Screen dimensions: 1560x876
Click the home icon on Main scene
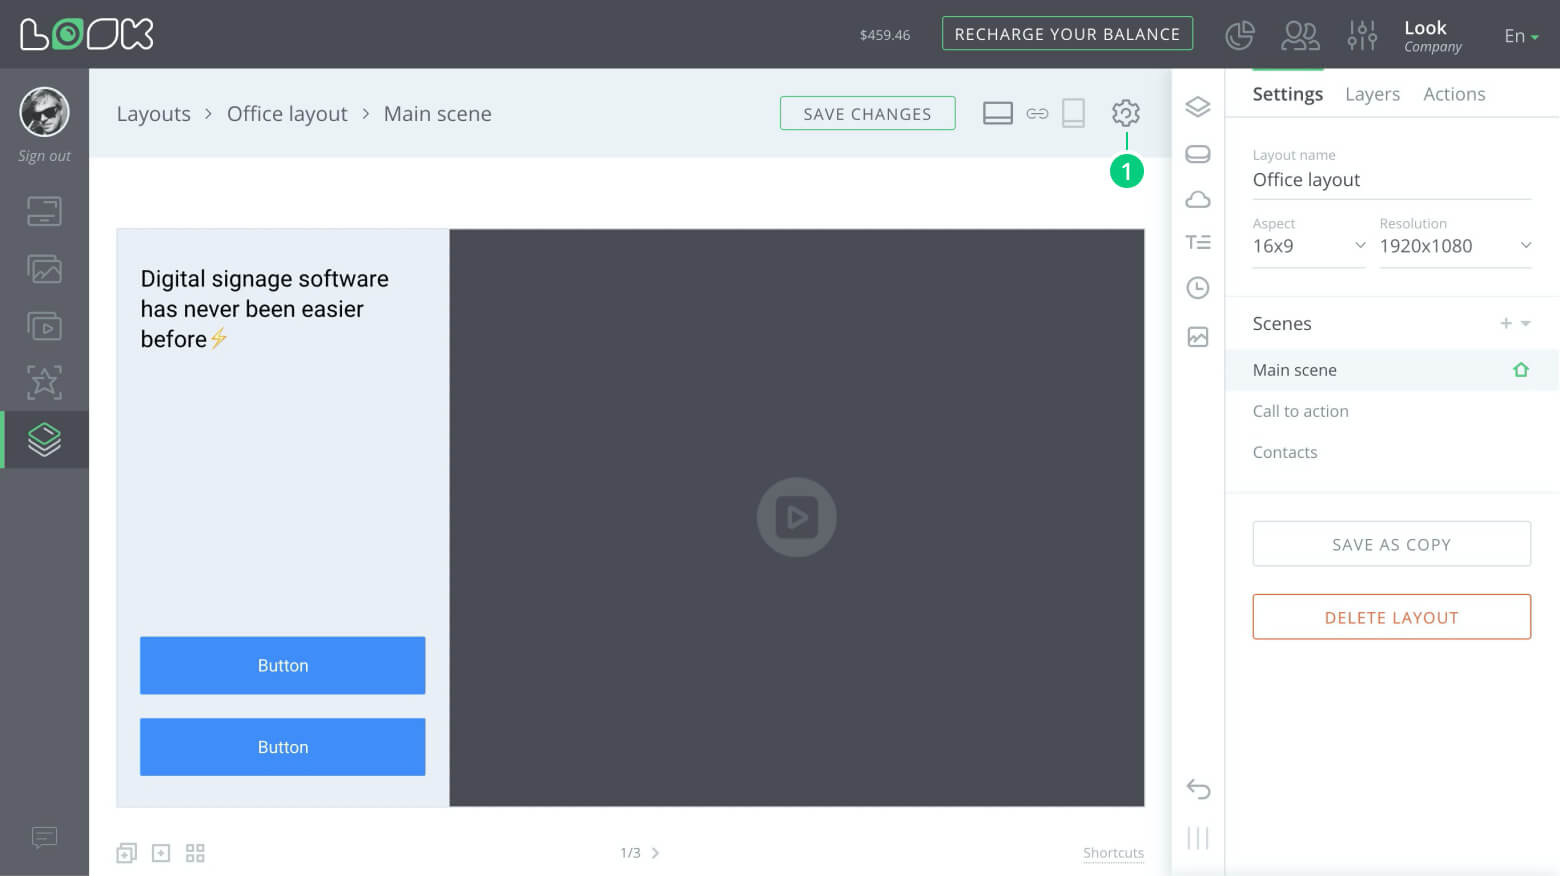[x=1521, y=370]
